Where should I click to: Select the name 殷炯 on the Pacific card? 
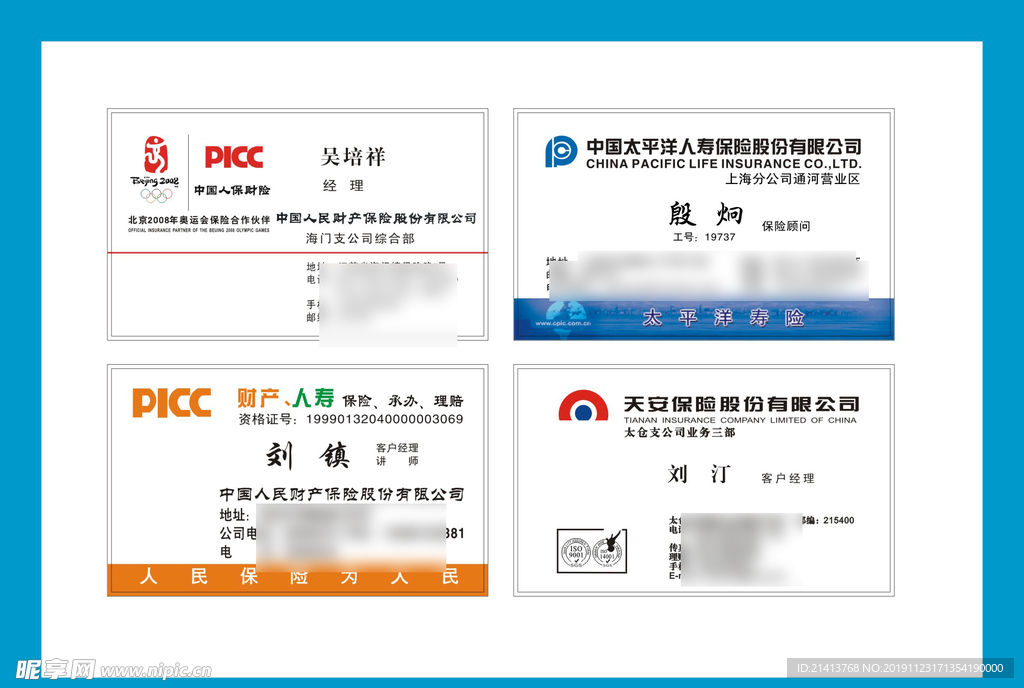pyautogui.click(x=705, y=213)
